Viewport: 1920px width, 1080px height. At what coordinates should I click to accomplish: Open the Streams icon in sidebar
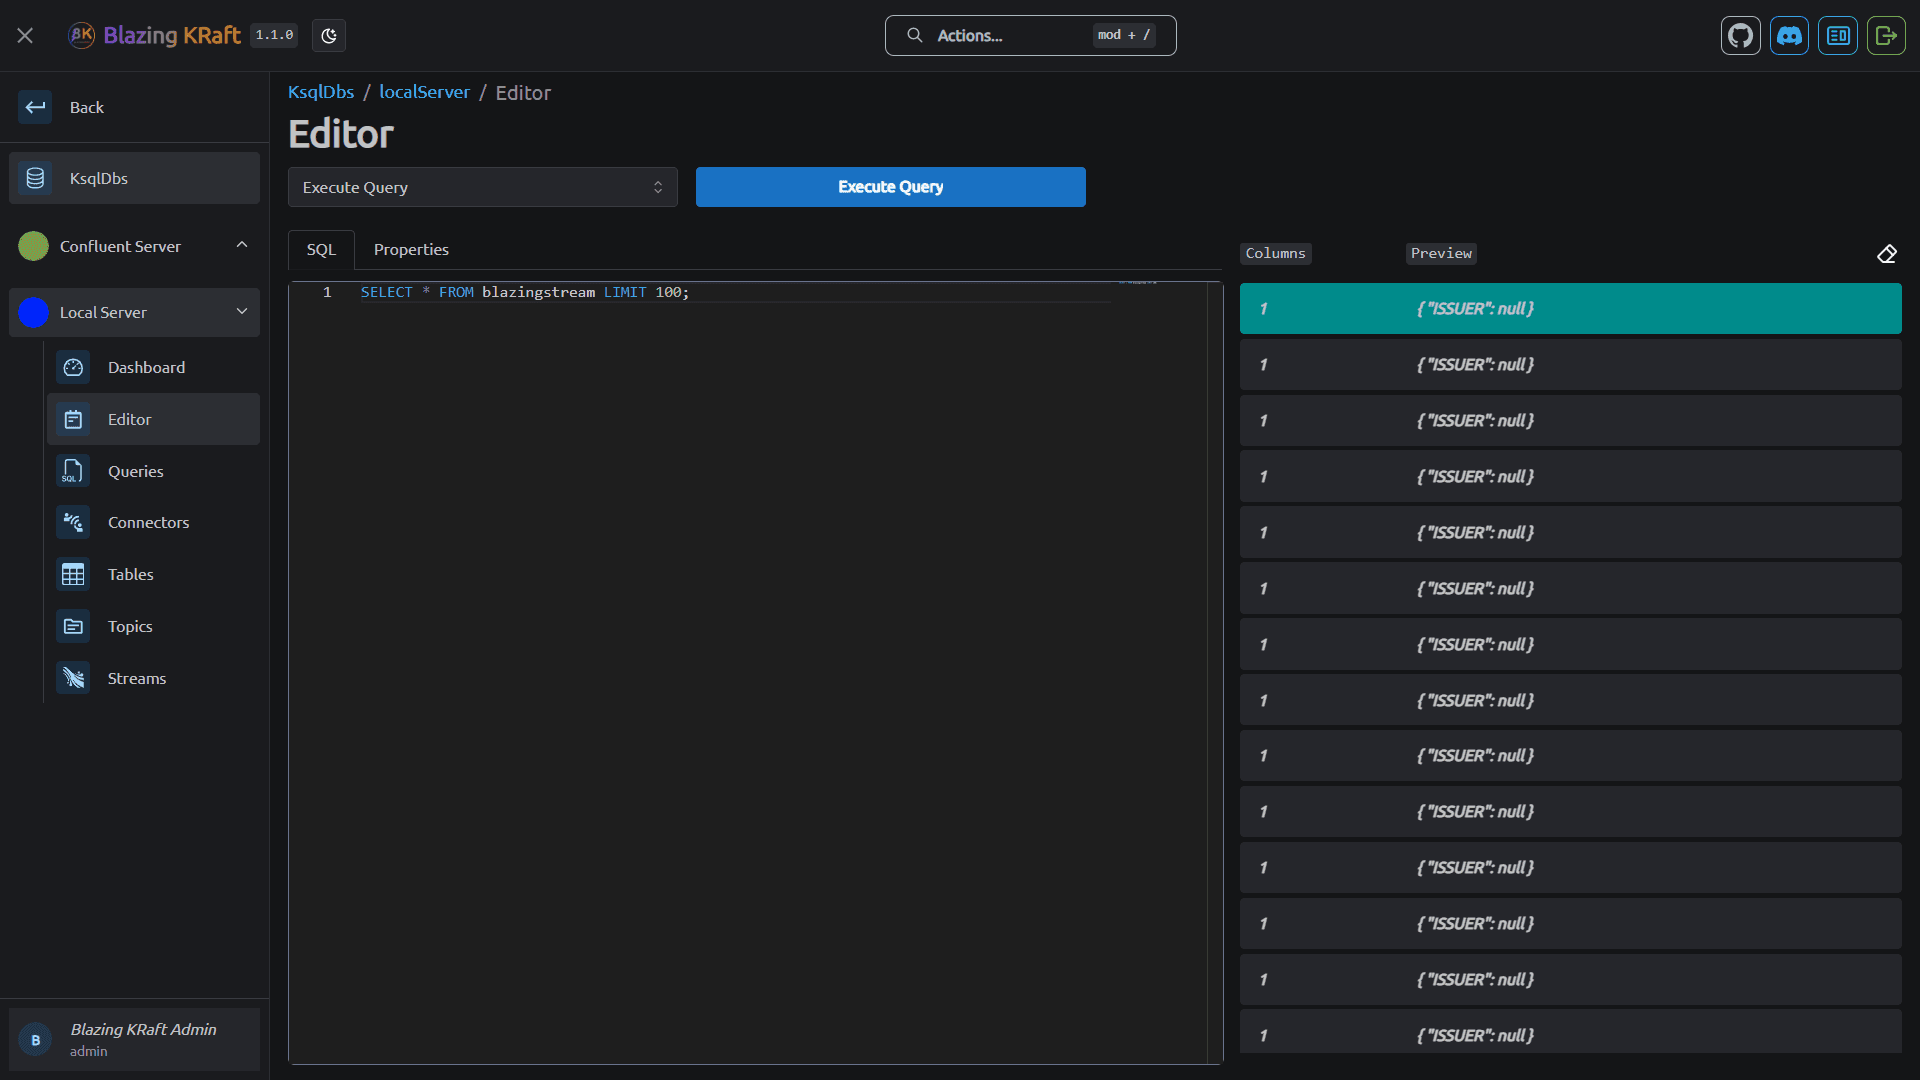[73, 678]
